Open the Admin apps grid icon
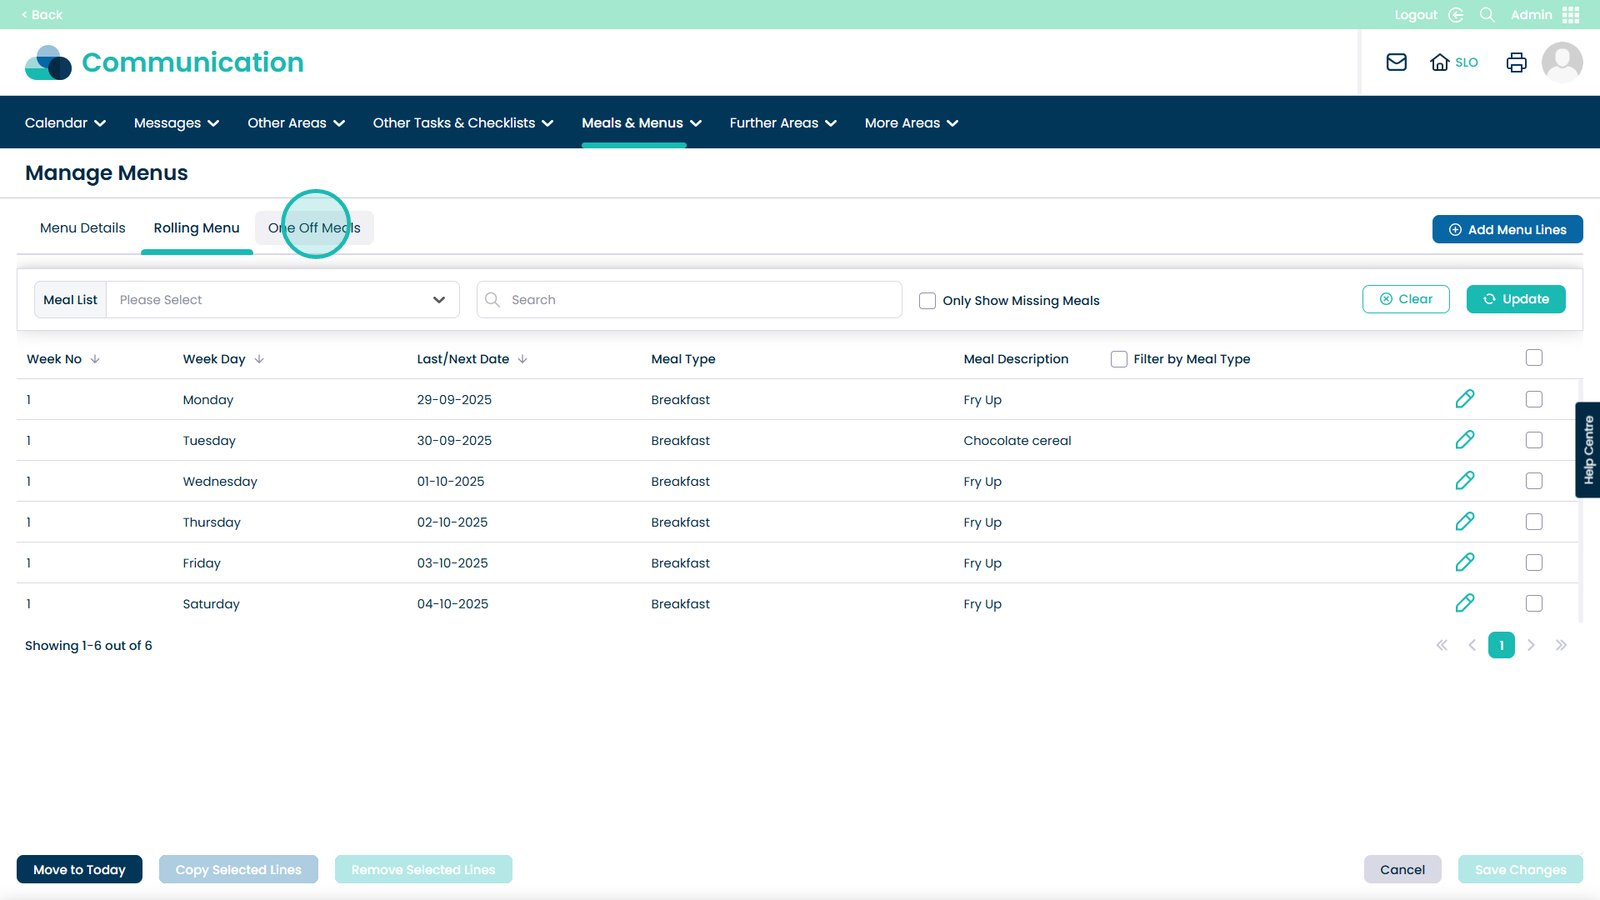Image resolution: width=1600 pixels, height=900 pixels. coord(1570,15)
